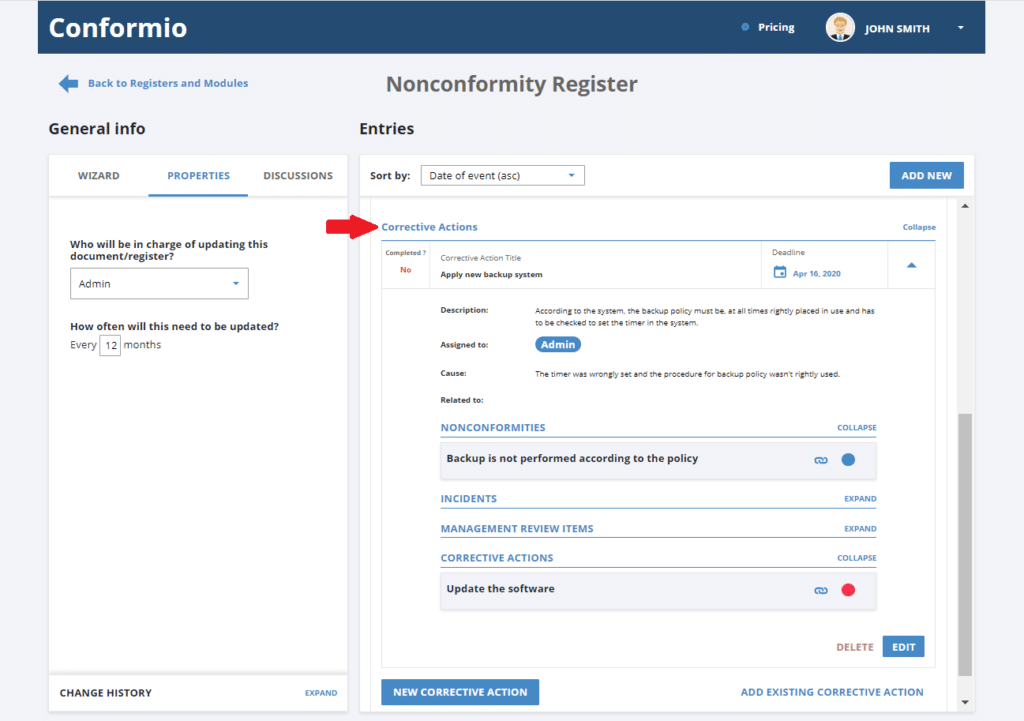Expand the INCIDENTS section

point(859,498)
